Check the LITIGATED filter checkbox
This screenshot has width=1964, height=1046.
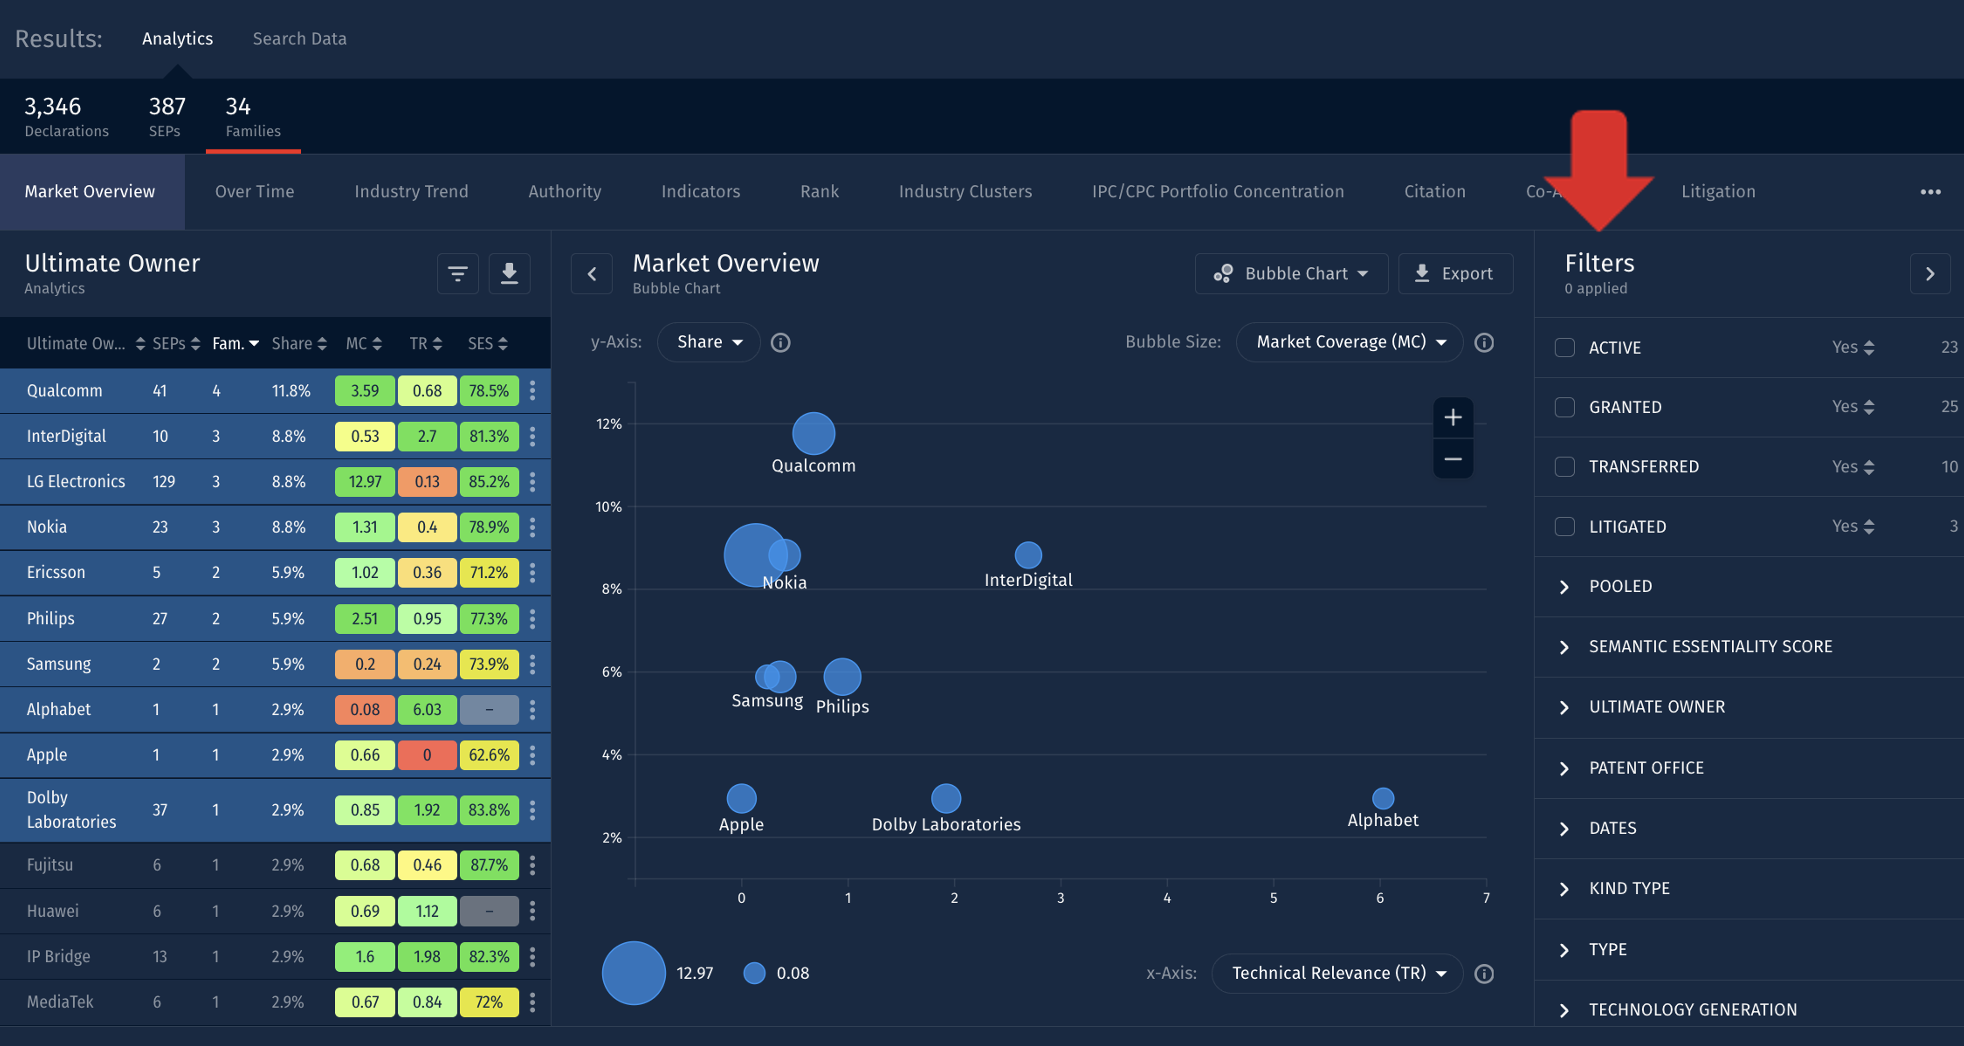tap(1565, 526)
